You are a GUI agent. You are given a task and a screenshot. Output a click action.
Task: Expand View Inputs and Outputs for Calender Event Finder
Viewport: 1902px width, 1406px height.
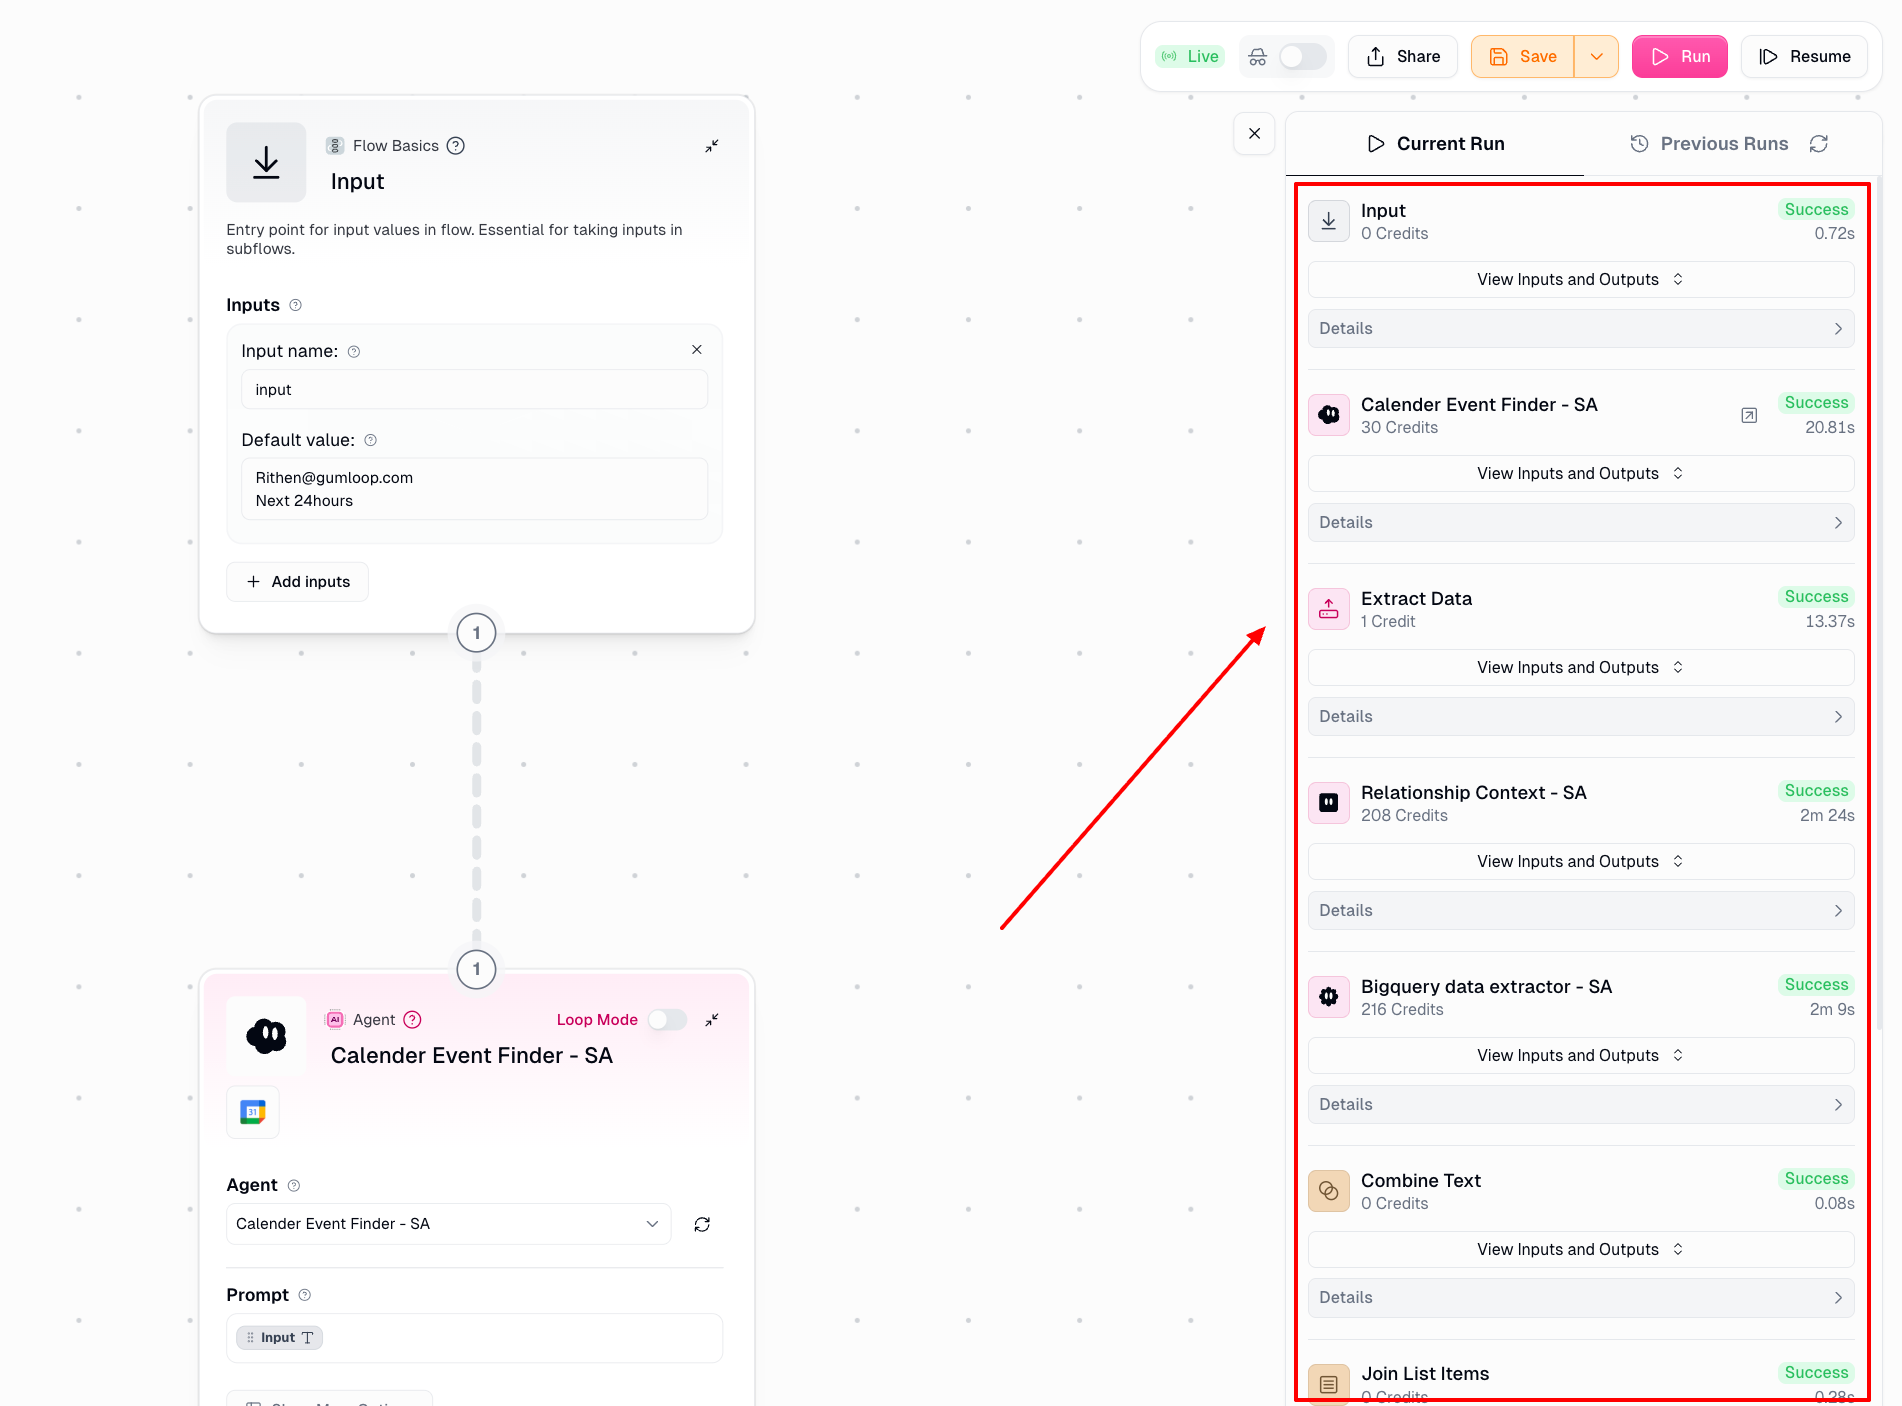tap(1581, 474)
